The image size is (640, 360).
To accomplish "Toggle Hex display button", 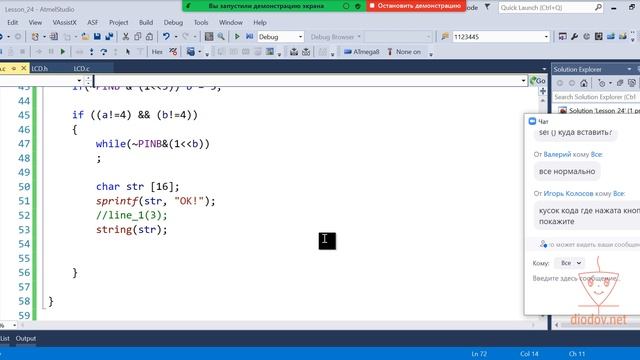I will pos(157,52).
